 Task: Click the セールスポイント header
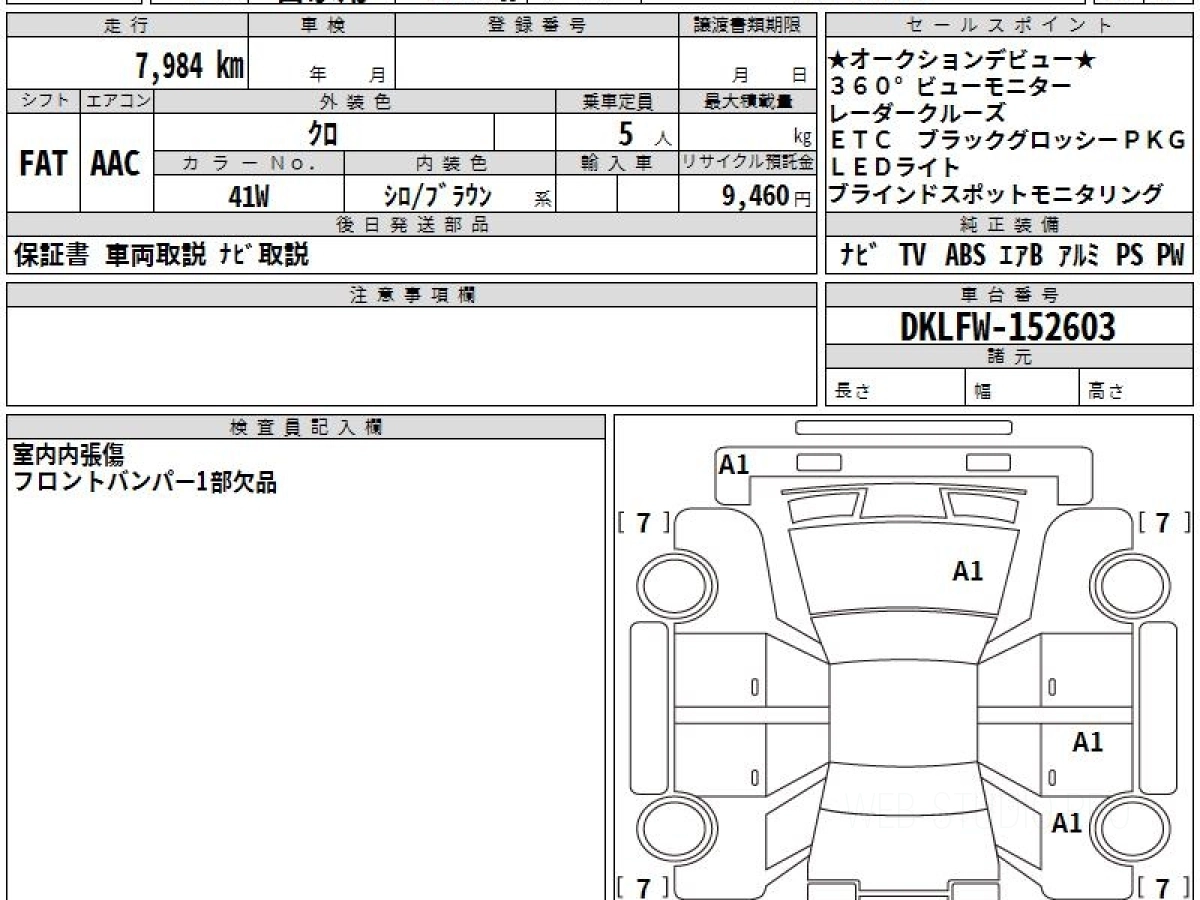(1009, 26)
